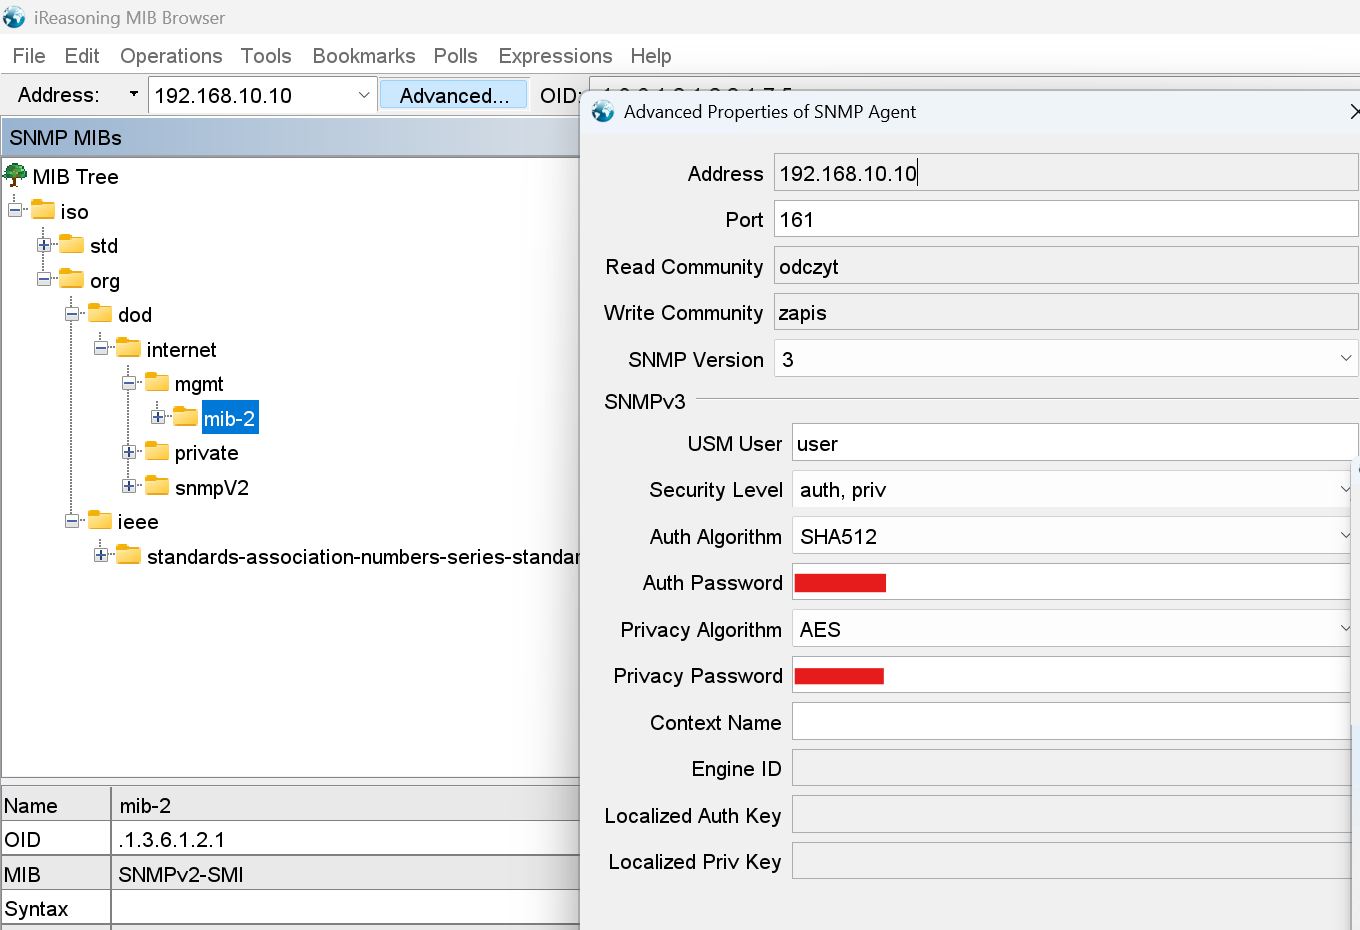Collapse the org tree node
This screenshot has width=1360, height=930.
pyautogui.click(x=44, y=279)
